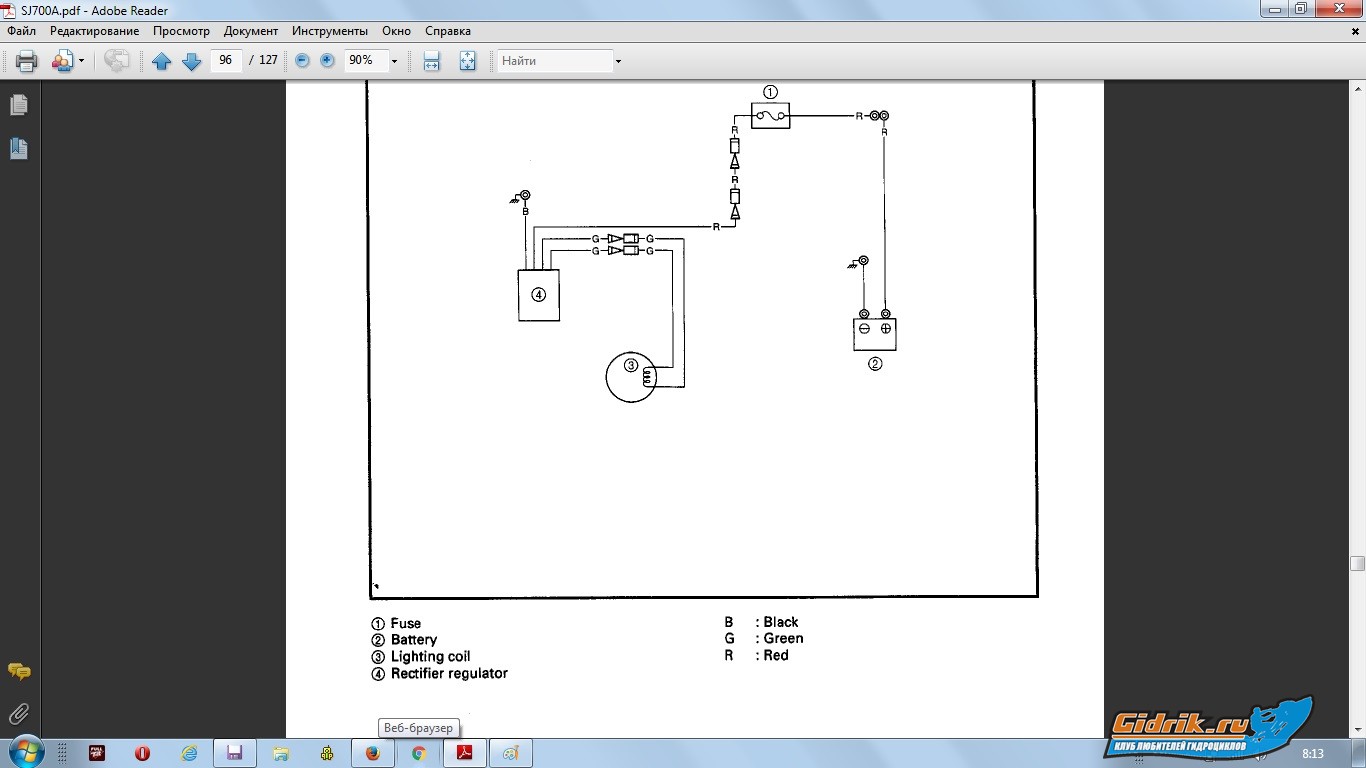Image resolution: width=1366 pixels, height=768 pixels.
Task: Click the zoom in plus button
Action: tap(327, 61)
